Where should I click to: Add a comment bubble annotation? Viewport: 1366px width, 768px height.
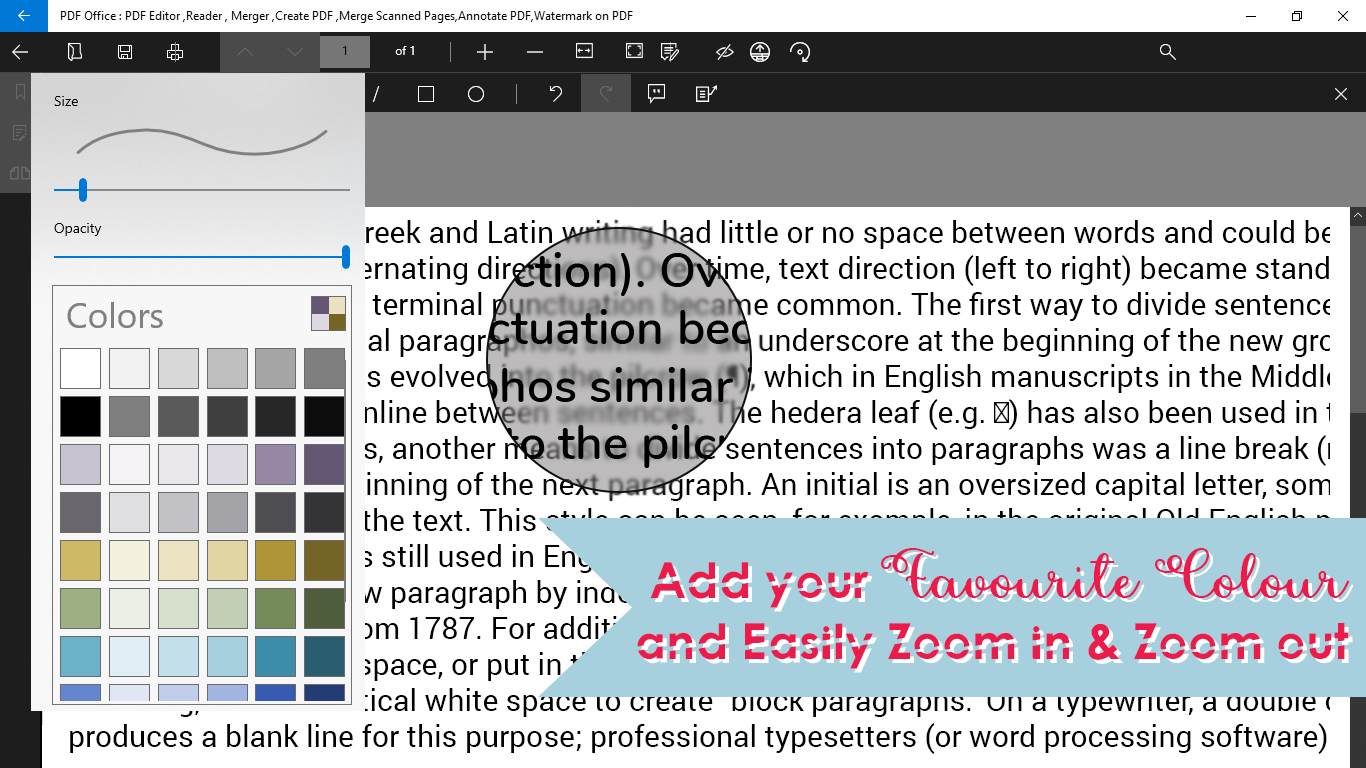click(656, 94)
